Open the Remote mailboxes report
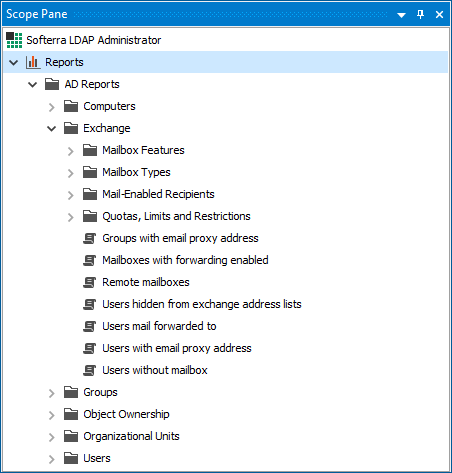Screen dimensions: 452x473 146,282
